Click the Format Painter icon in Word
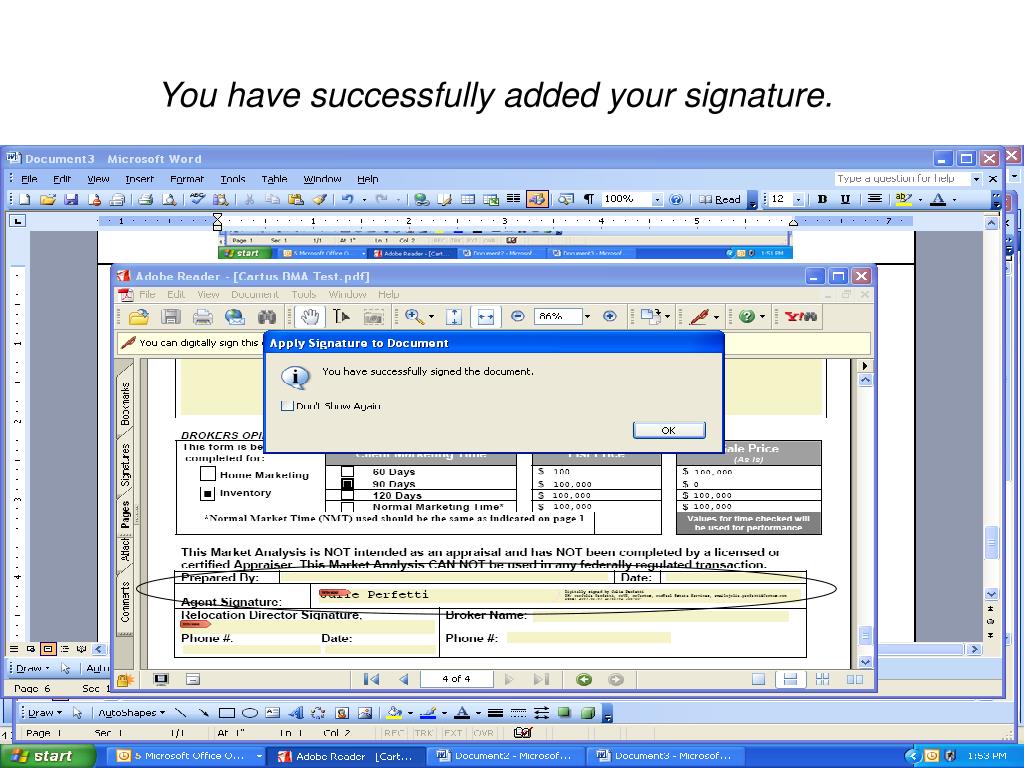The width and height of the screenshot is (1024, 768). (319, 199)
